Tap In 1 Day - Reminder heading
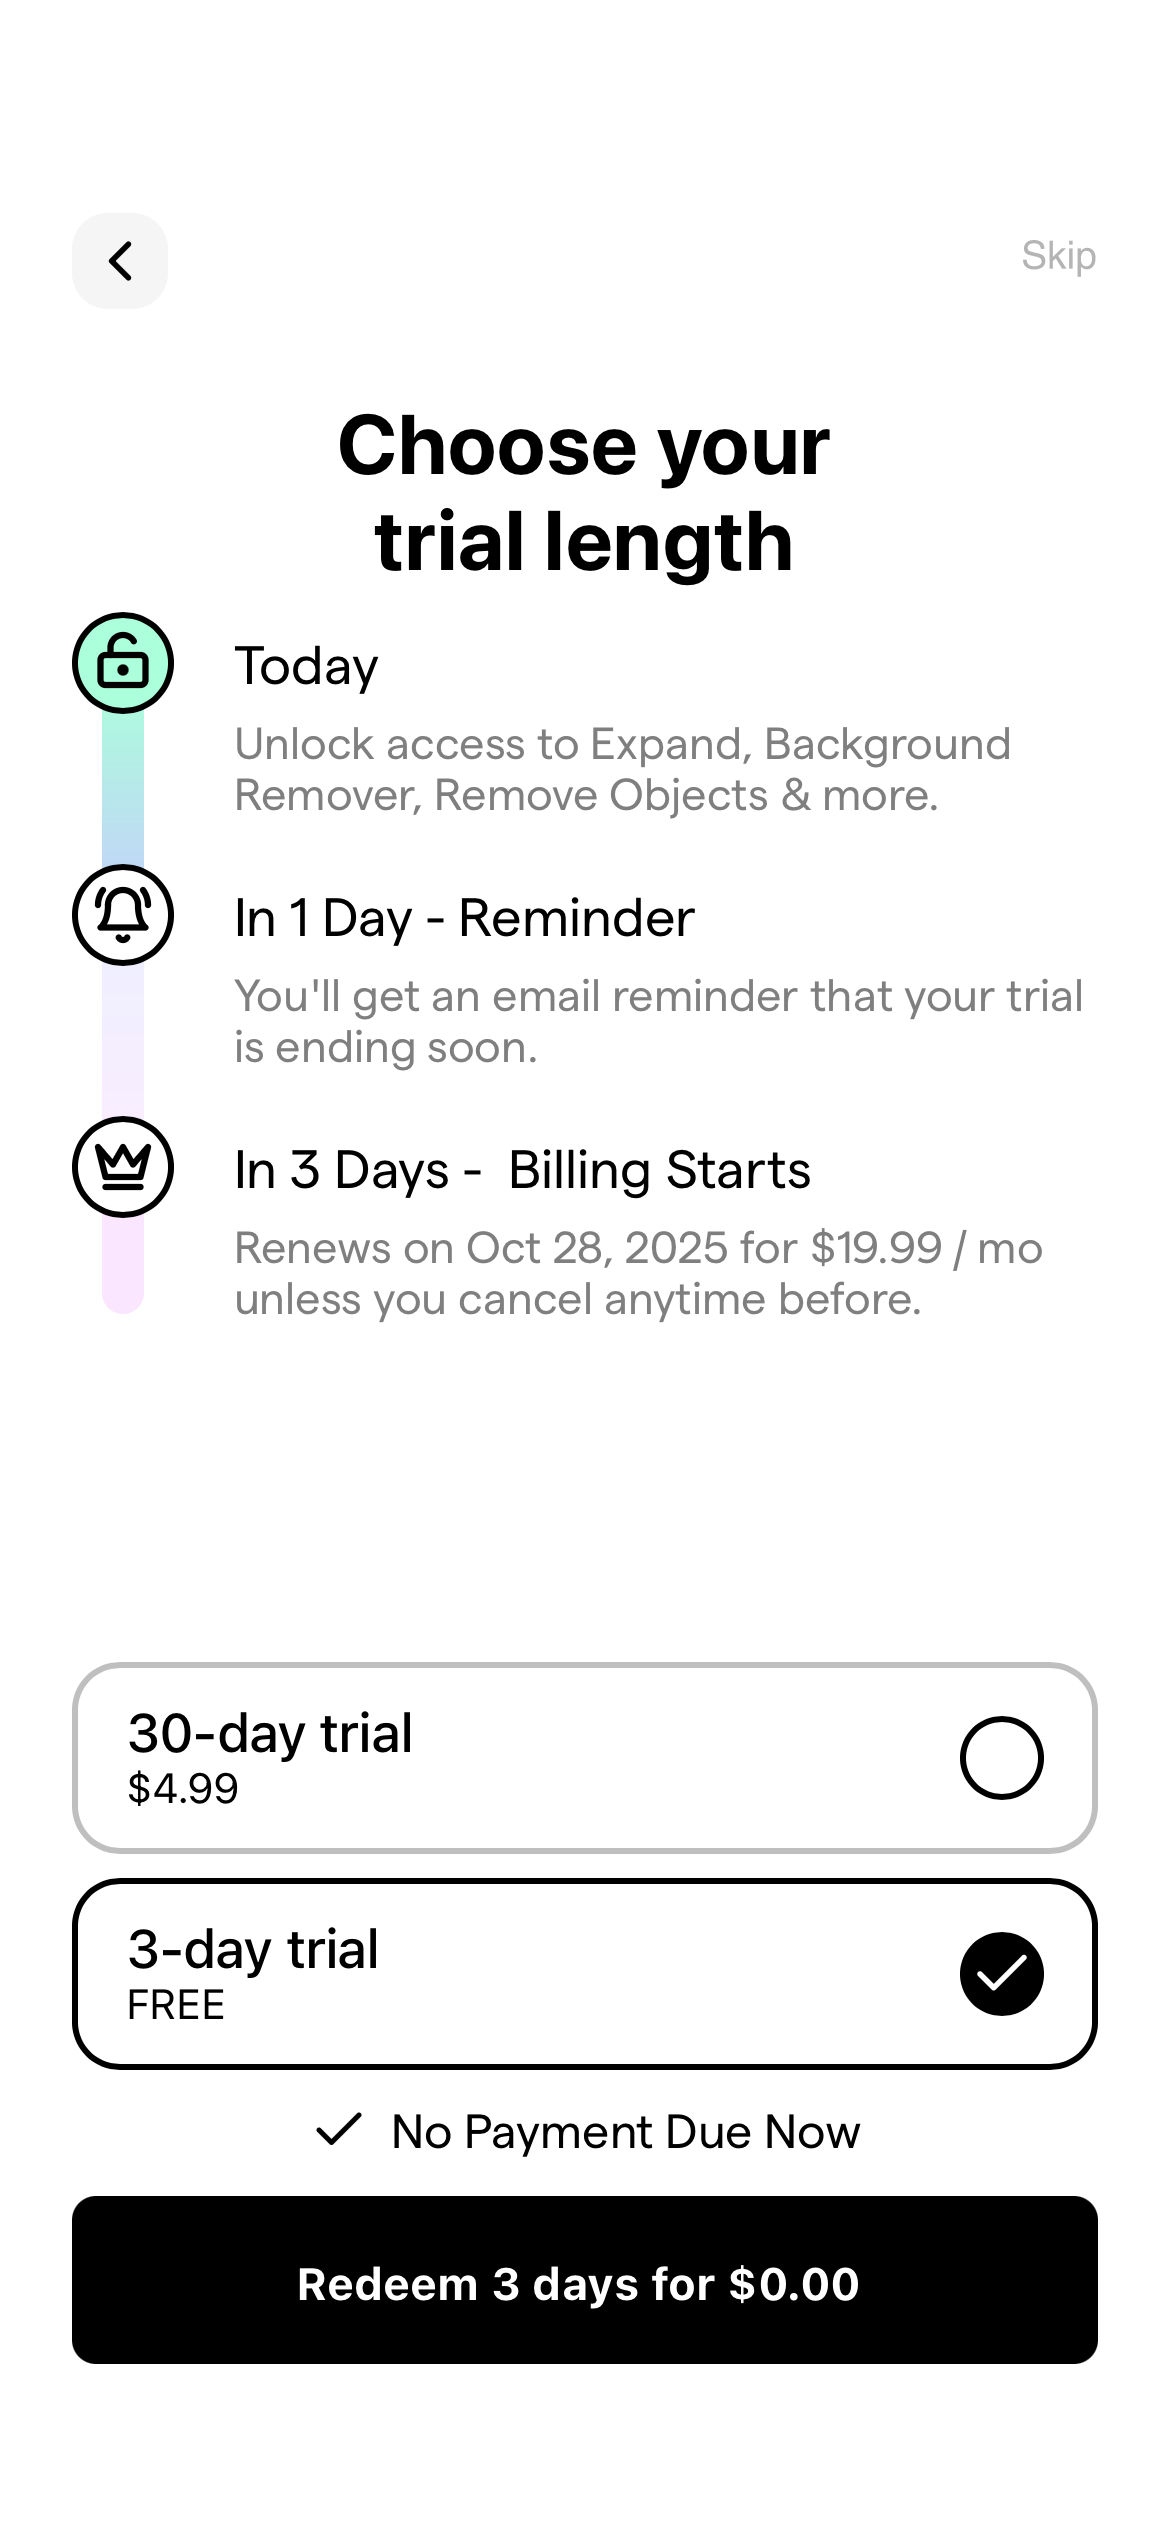The image size is (1170, 2532). coord(464,918)
